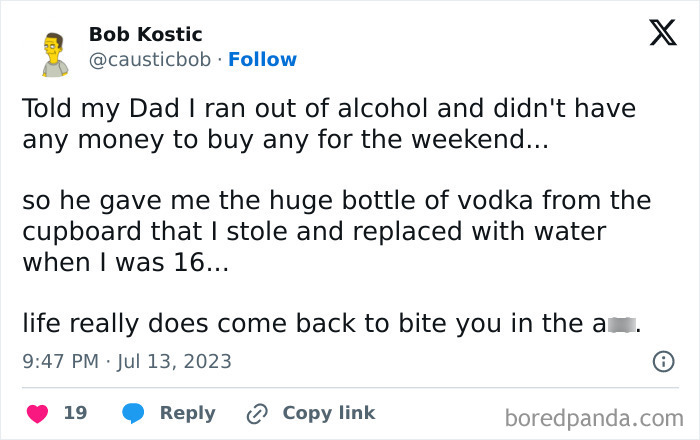Click the "Told my Dad" opening paragraph
This screenshot has height=440, width=700.
tap(329, 123)
